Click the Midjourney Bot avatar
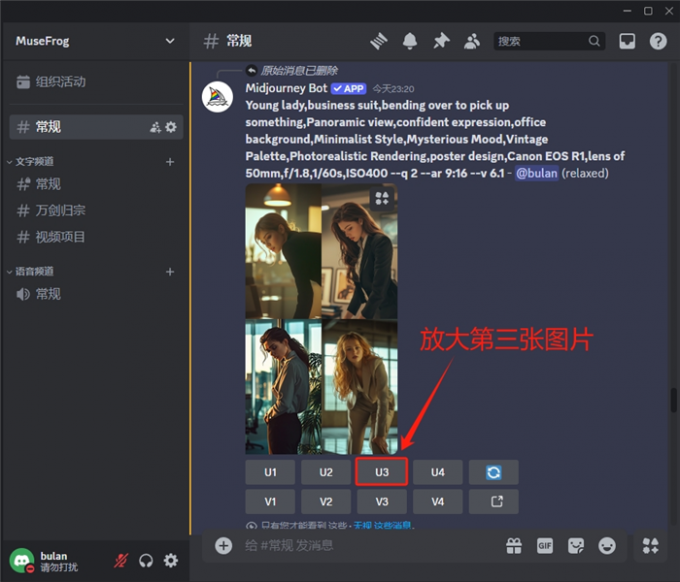Screen dimensions: 680x582 pyautogui.click(x=217, y=97)
